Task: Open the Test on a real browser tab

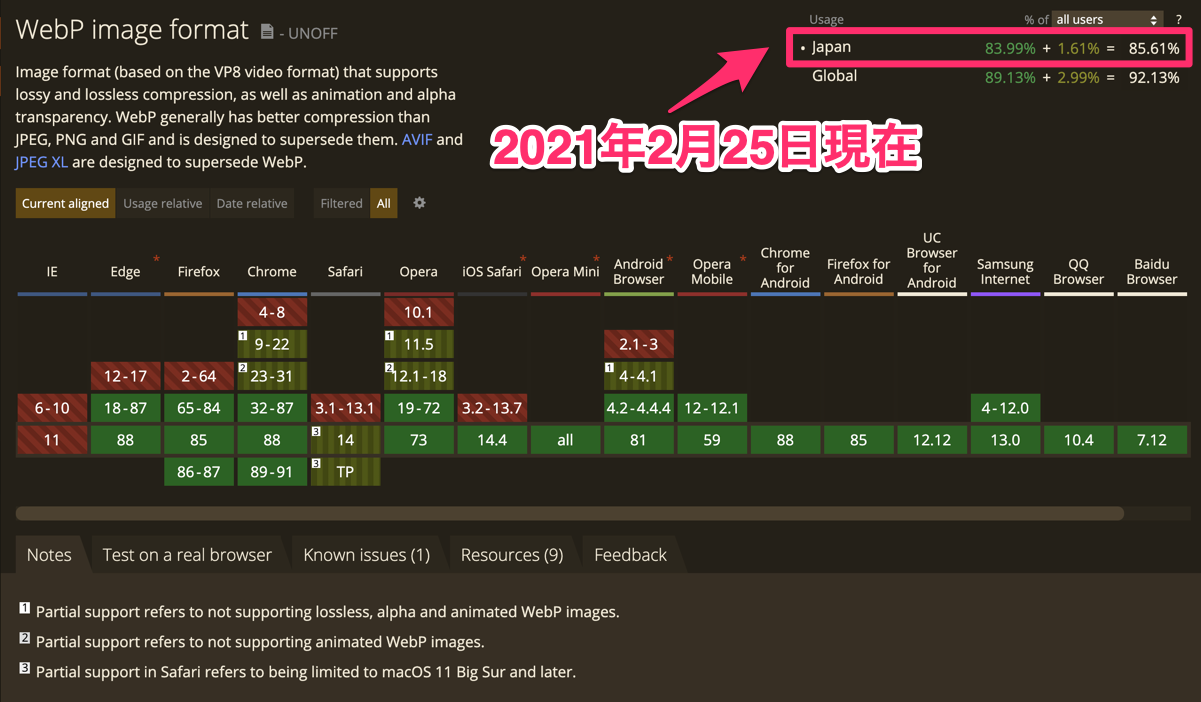Action: click(x=187, y=555)
